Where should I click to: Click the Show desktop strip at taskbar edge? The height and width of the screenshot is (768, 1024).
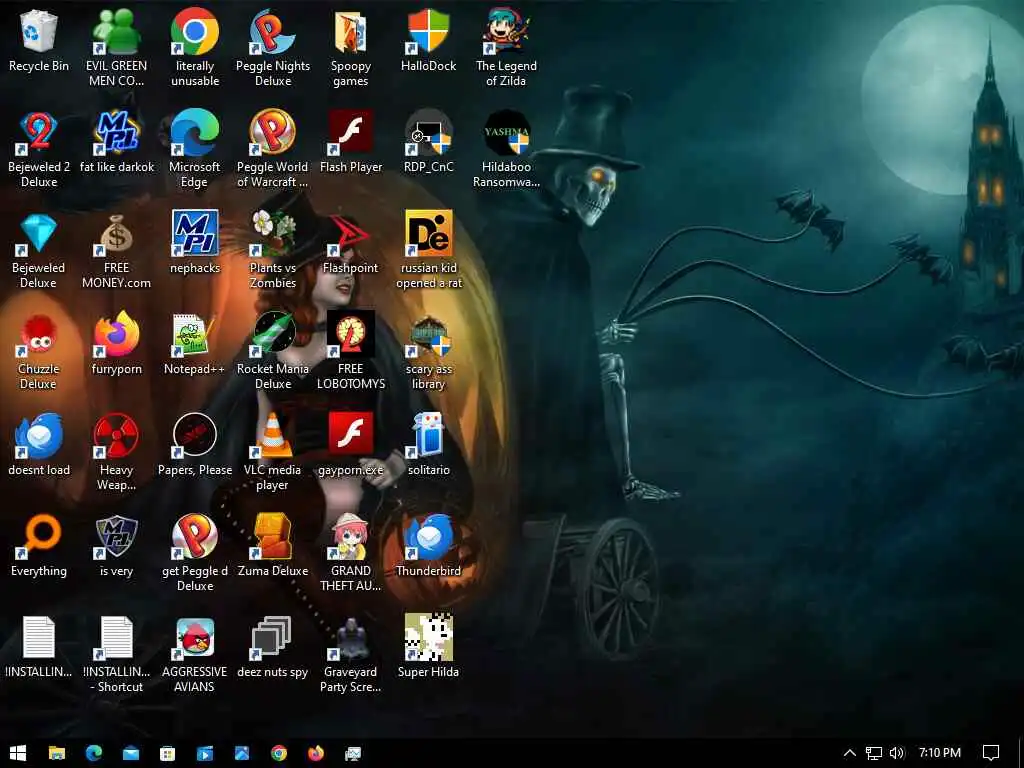[x=1021, y=753]
